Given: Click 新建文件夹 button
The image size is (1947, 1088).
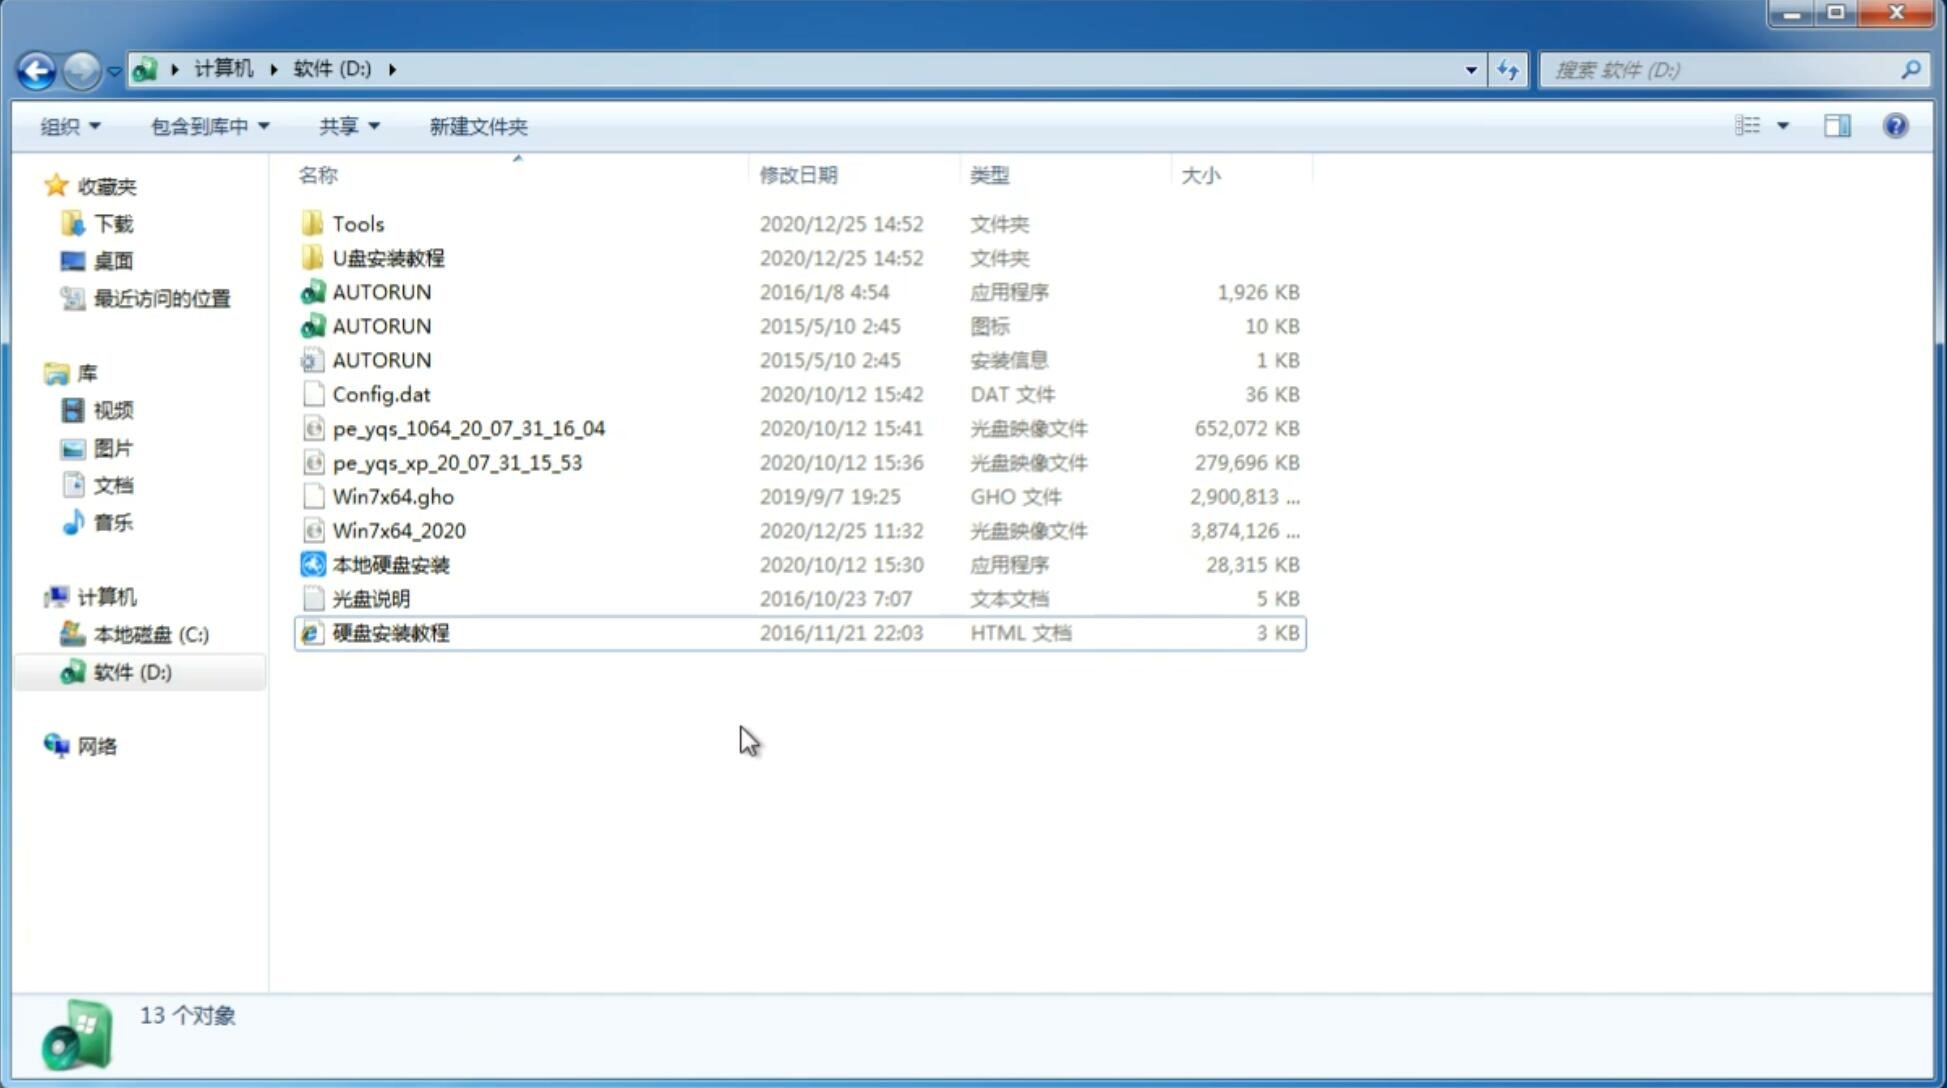Looking at the screenshot, I should point(477,126).
